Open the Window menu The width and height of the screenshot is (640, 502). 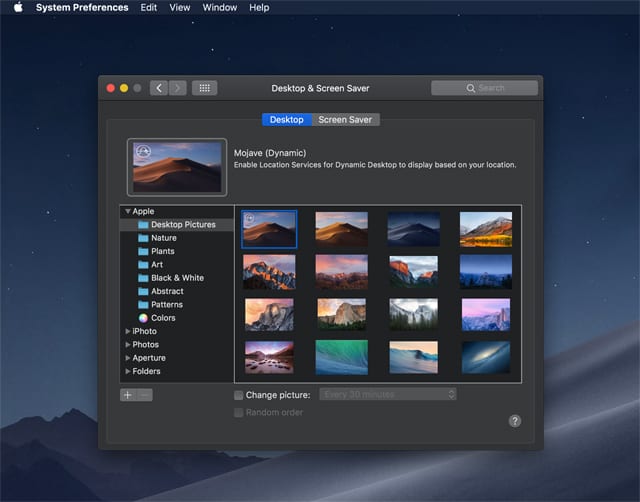[x=219, y=8]
